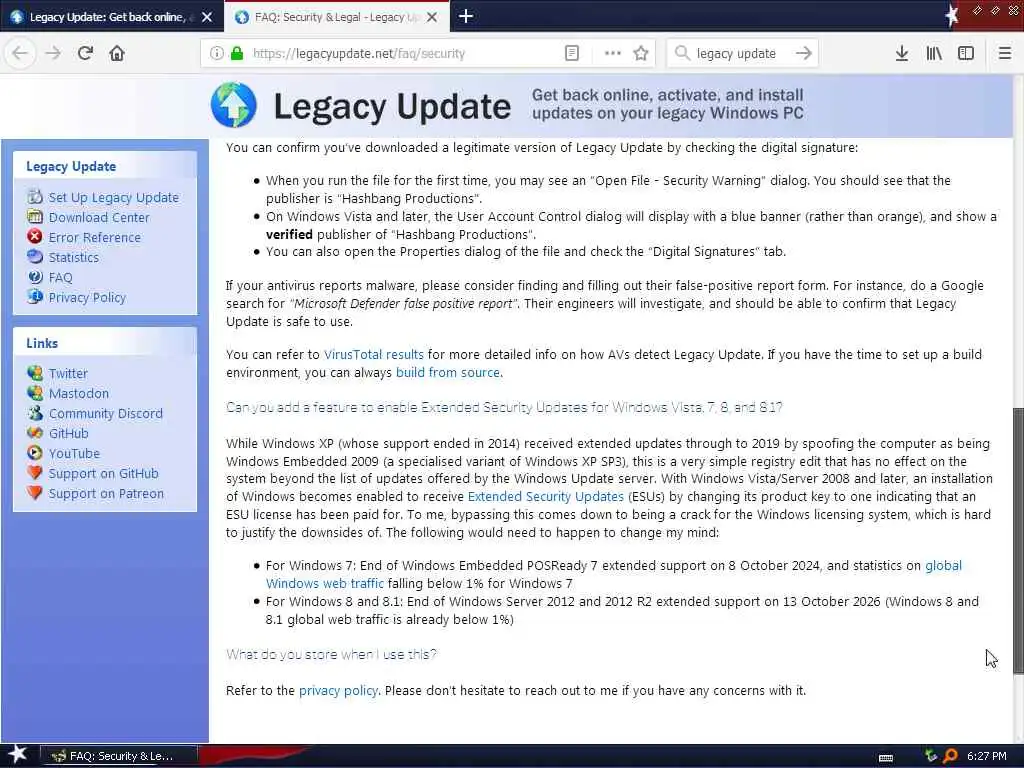This screenshot has height=768, width=1024.
Task: Click the Support on Patreon heart icon
Action: pyautogui.click(x=35, y=493)
